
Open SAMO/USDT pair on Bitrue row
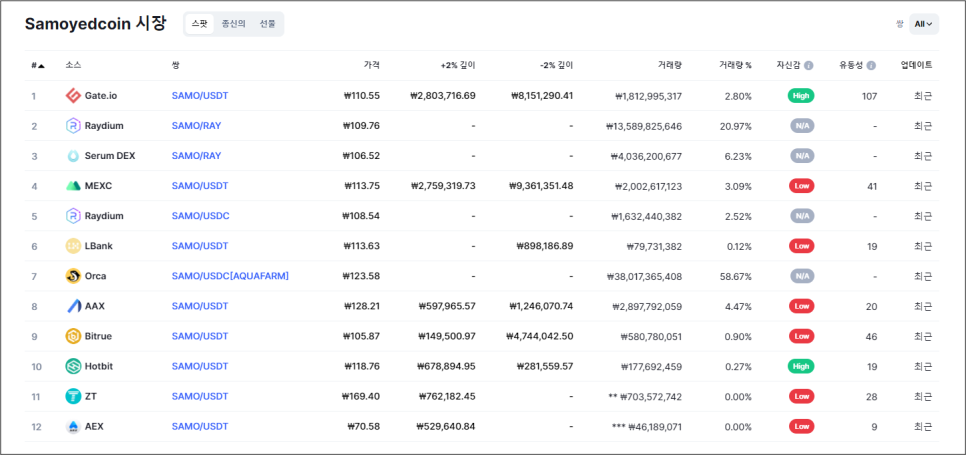coord(200,336)
